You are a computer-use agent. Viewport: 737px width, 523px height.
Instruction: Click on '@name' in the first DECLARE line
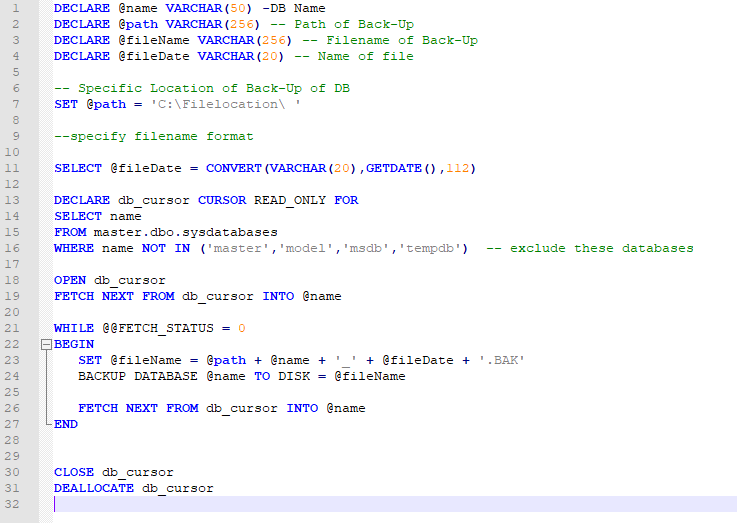(138, 8)
